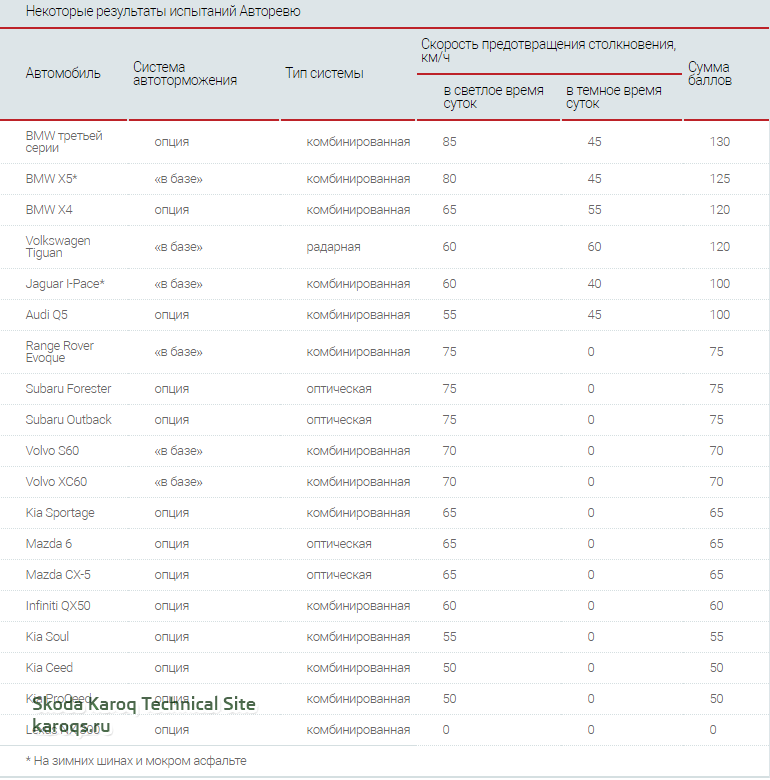Click the 'Audi Q5' row name
This screenshot has width=770, height=780.
click(x=46, y=314)
